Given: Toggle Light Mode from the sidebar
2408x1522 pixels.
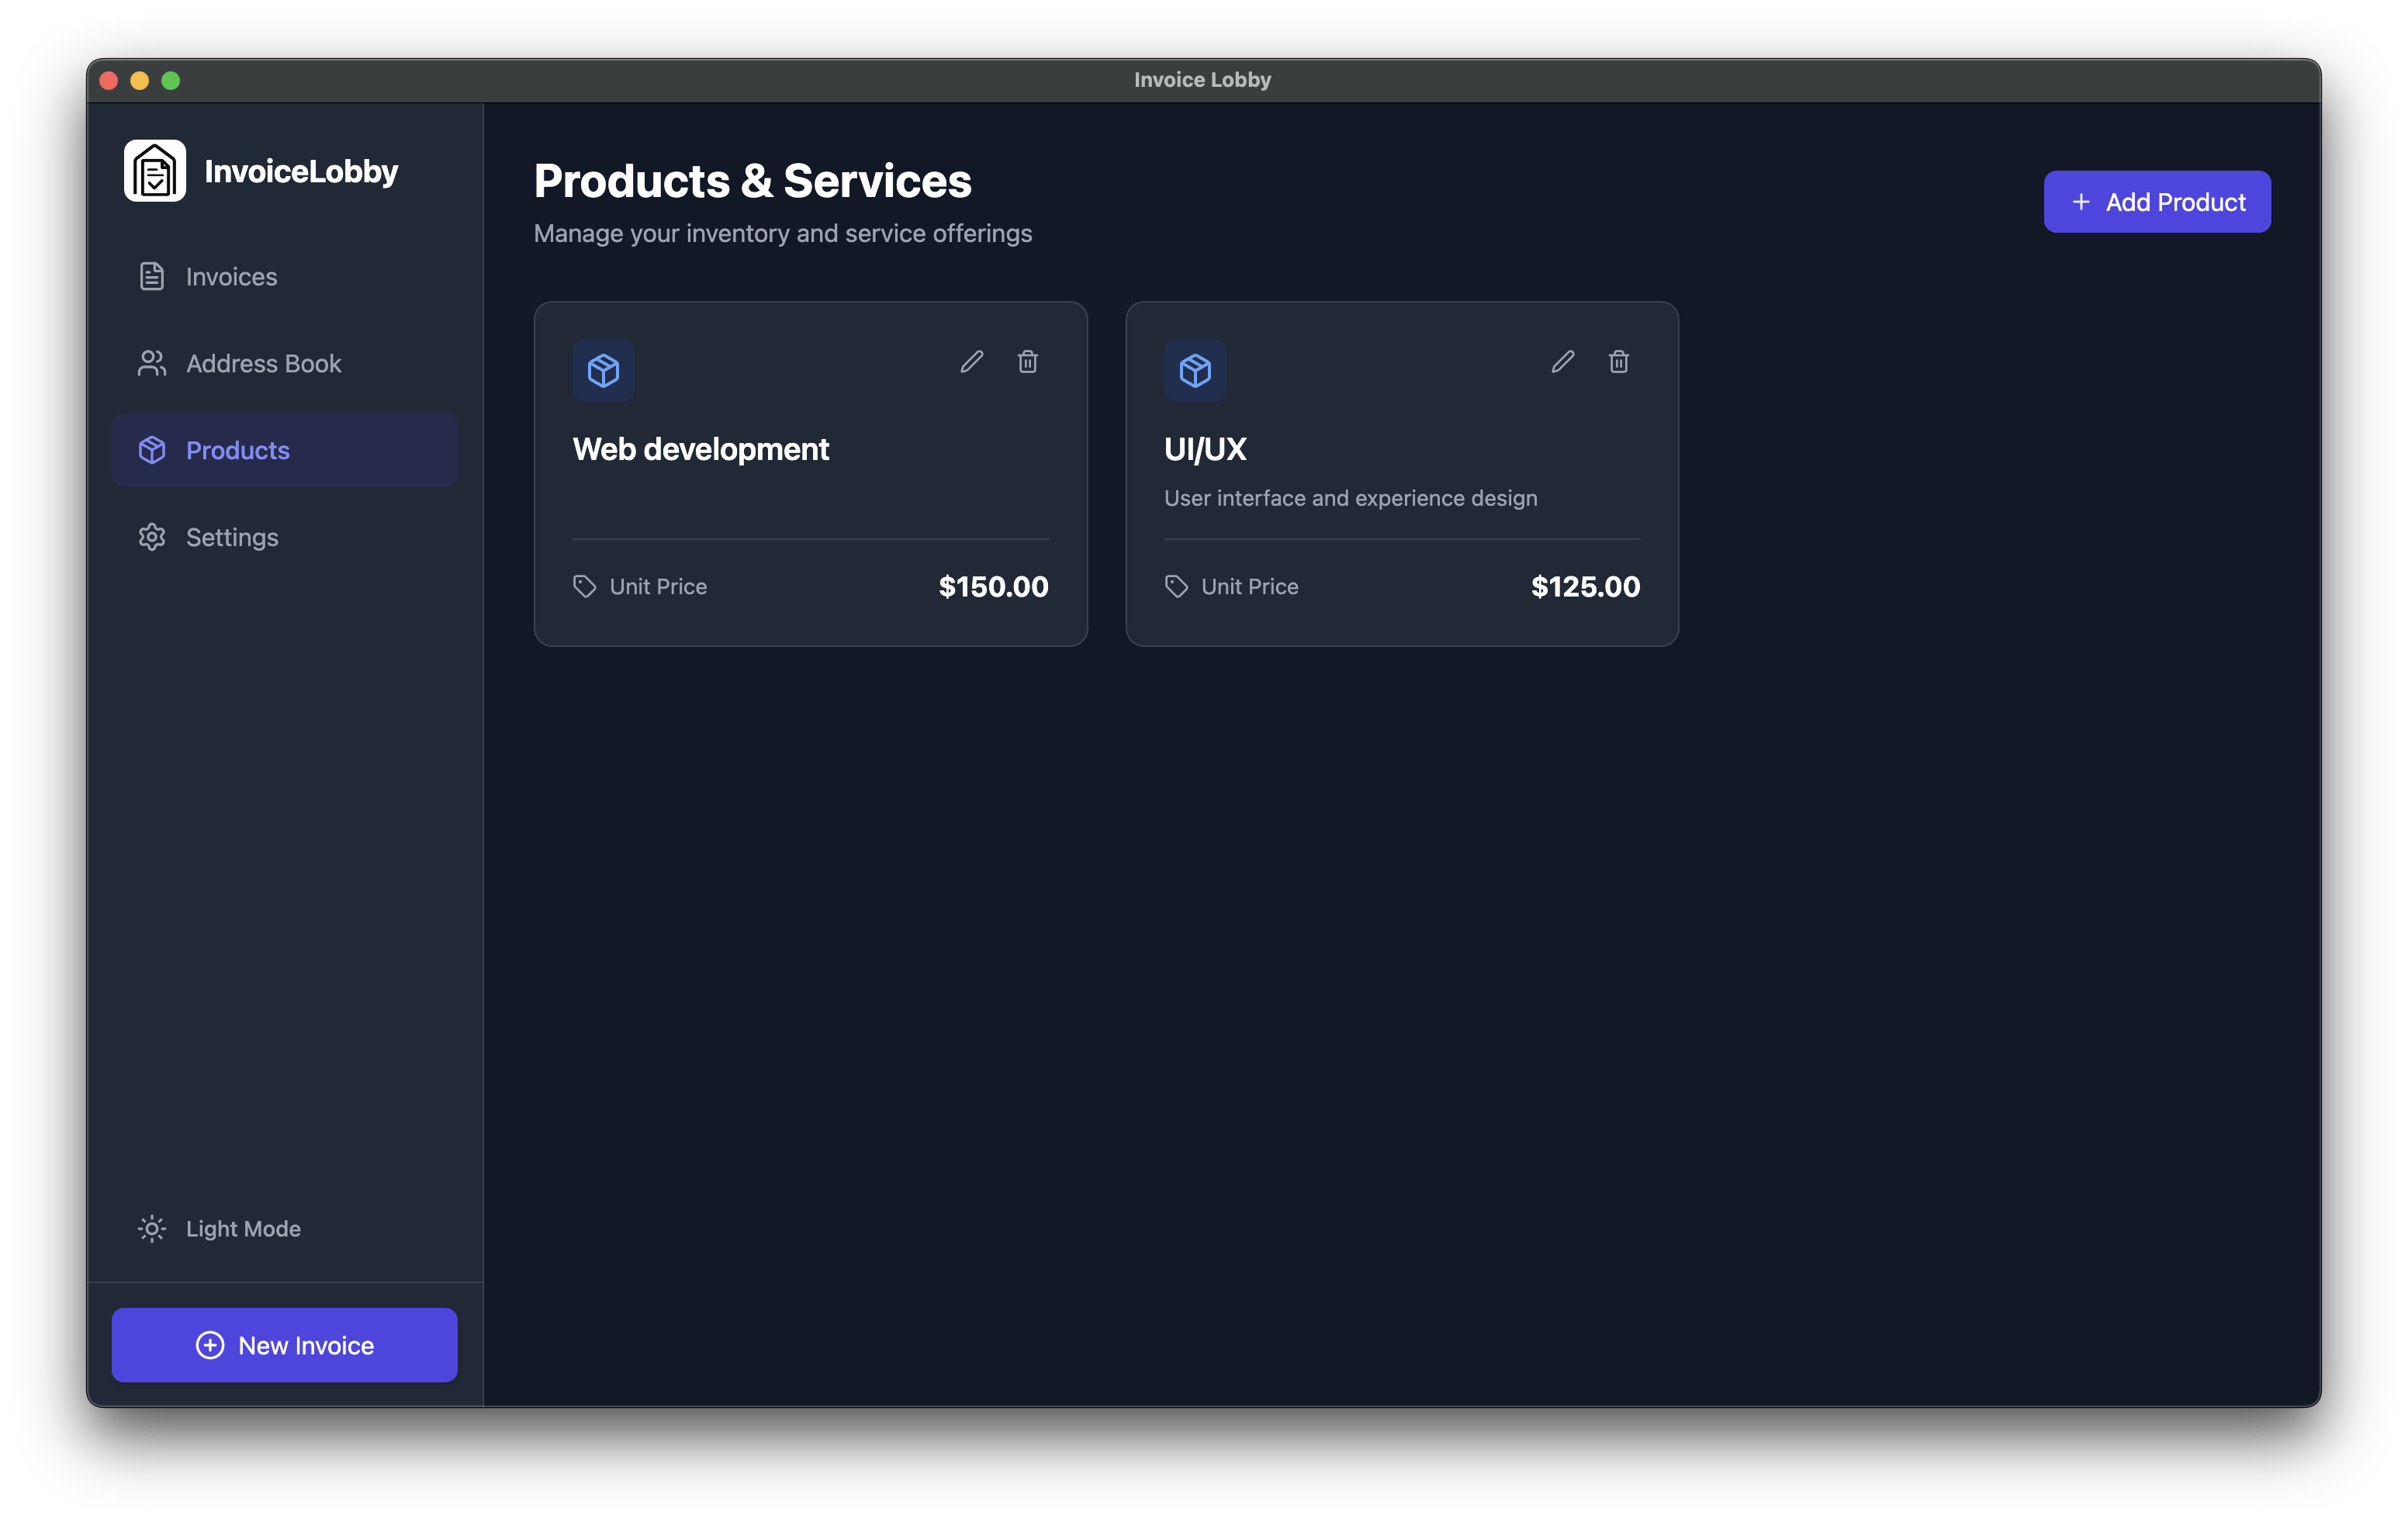Looking at the screenshot, I should (242, 1229).
